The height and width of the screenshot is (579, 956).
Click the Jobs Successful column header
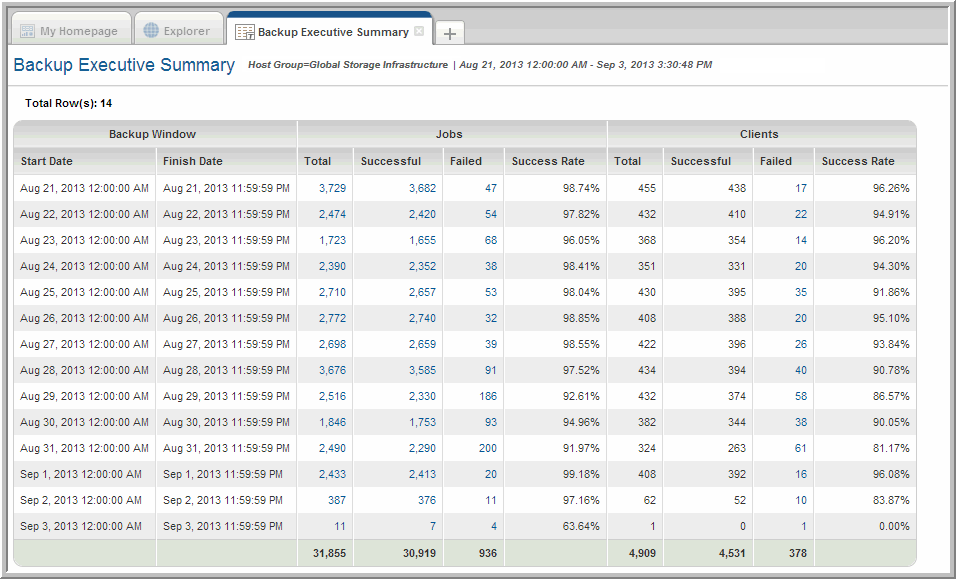click(x=391, y=161)
